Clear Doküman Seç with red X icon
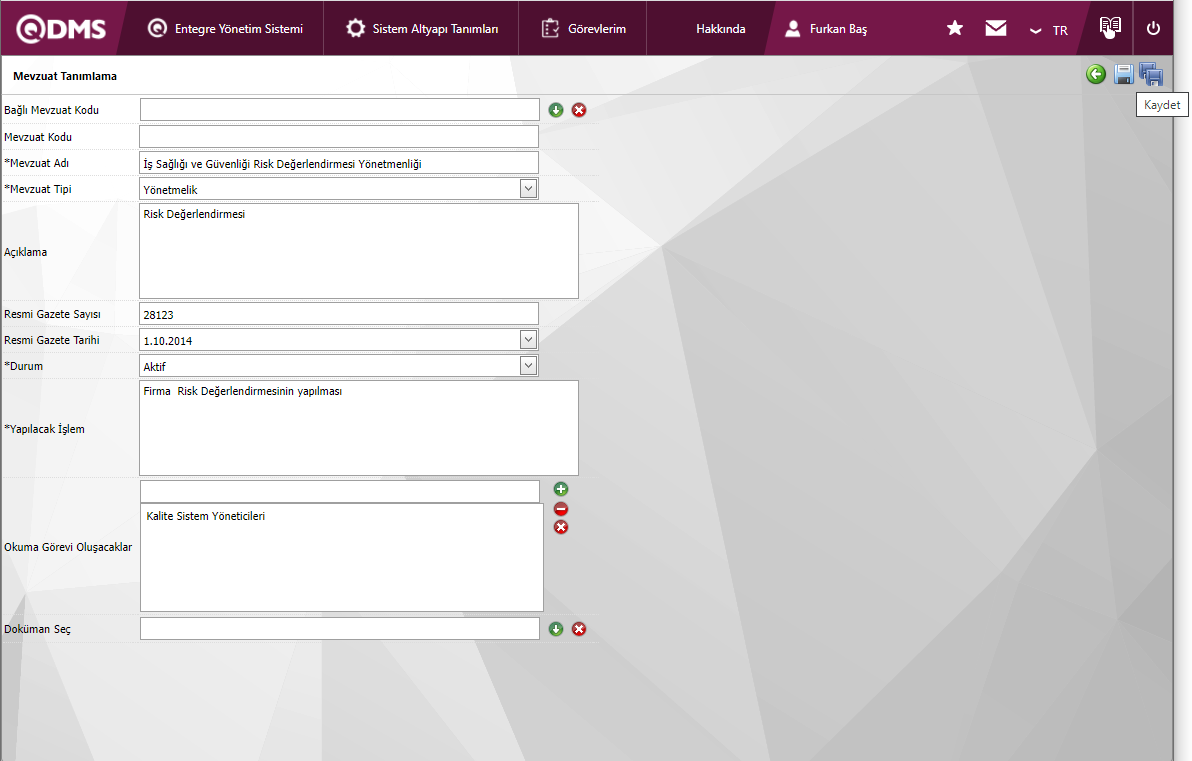This screenshot has height=761, width=1192. click(579, 629)
